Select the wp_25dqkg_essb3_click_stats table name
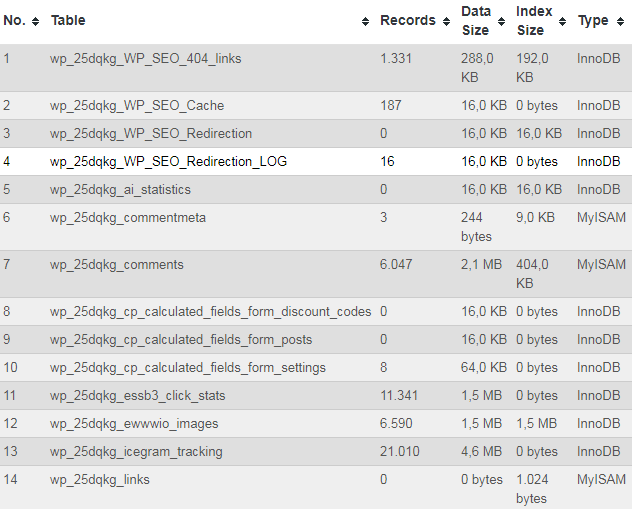Screen dimensions: 632x509 (138, 395)
